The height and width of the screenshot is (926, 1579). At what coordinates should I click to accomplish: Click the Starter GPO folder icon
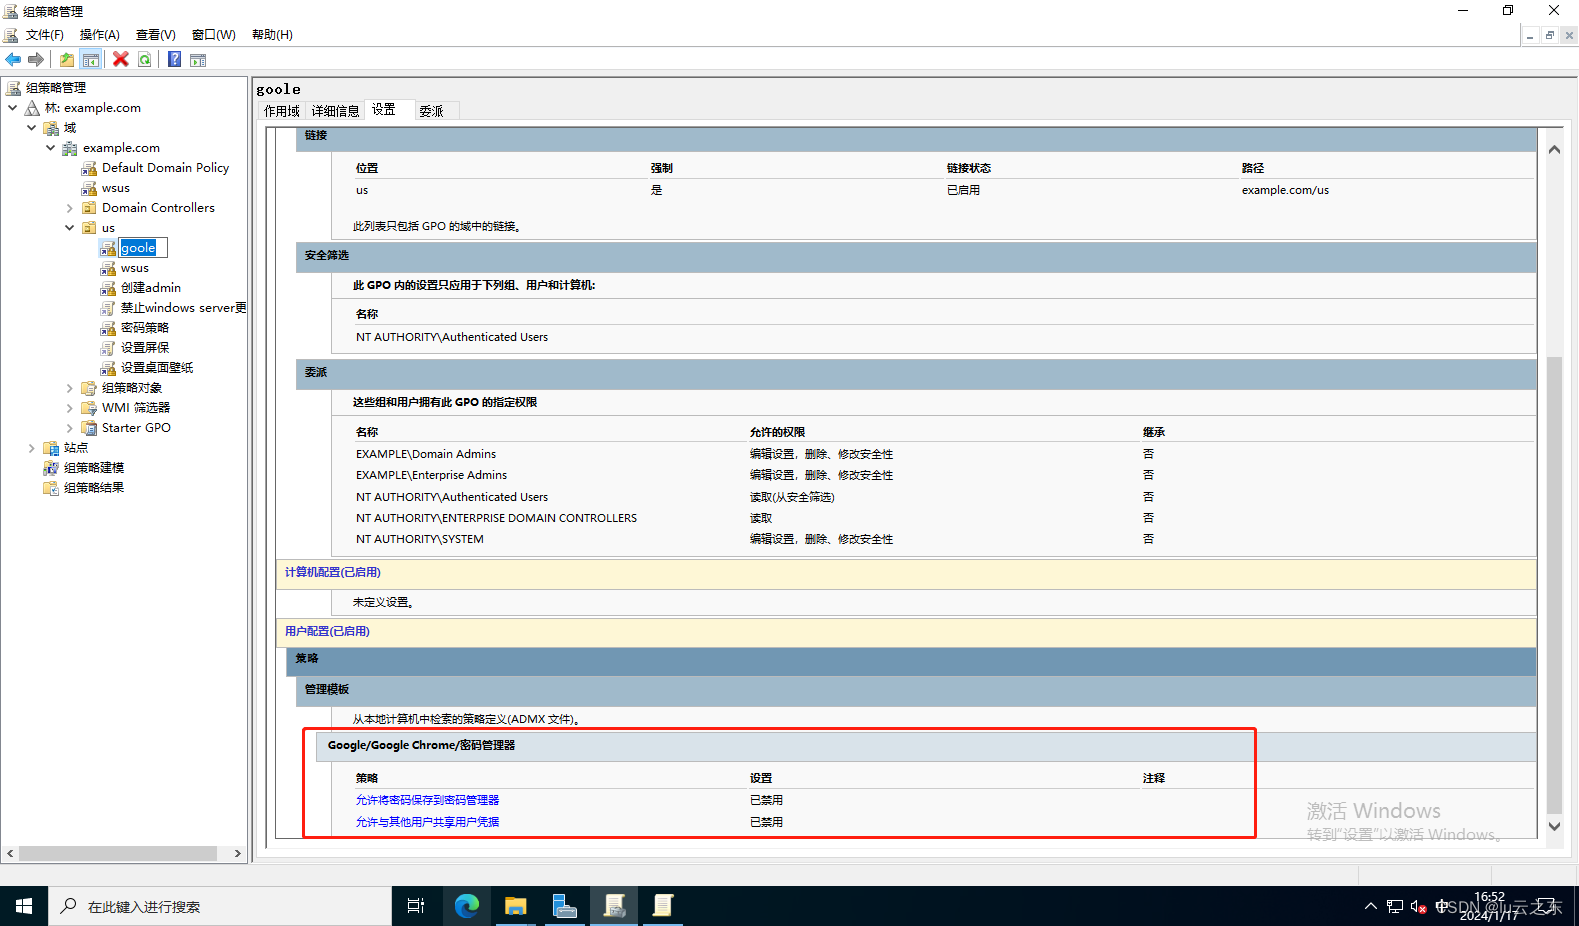[x=89, y=428]
